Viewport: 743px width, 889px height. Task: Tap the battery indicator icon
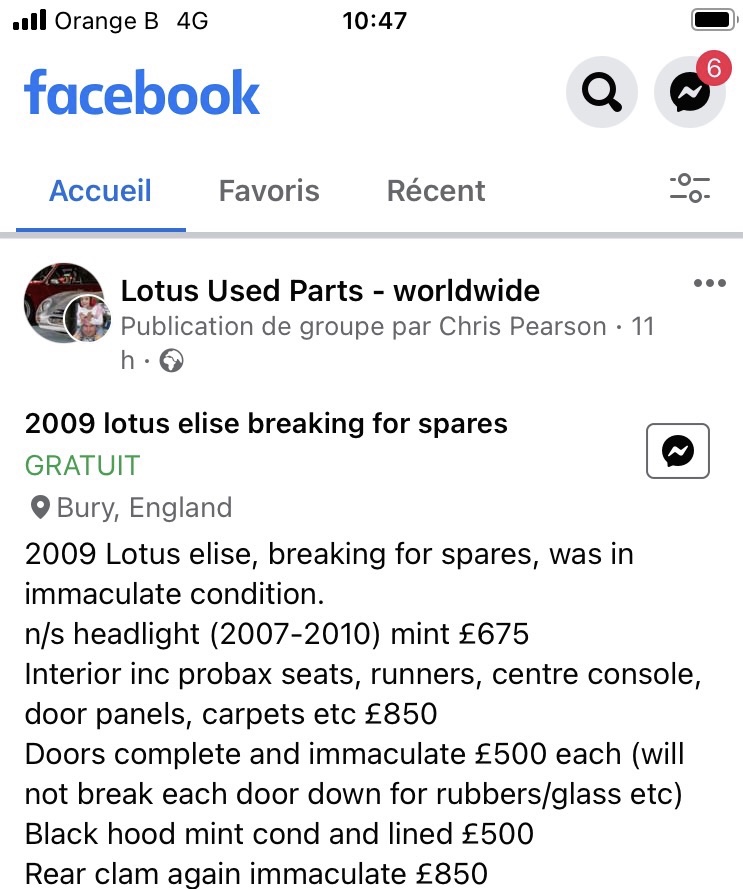713,20
